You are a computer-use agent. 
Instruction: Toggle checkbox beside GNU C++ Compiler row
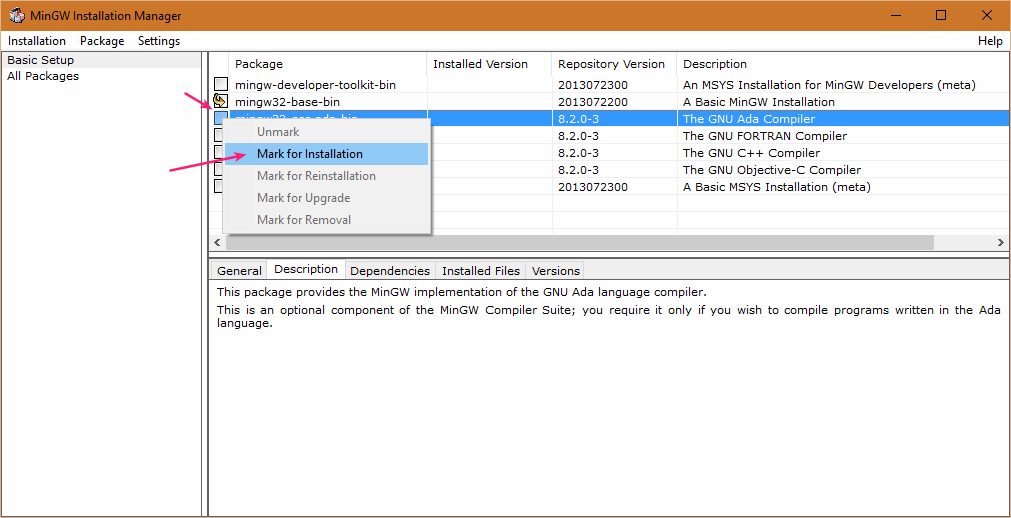click(217, 153)
